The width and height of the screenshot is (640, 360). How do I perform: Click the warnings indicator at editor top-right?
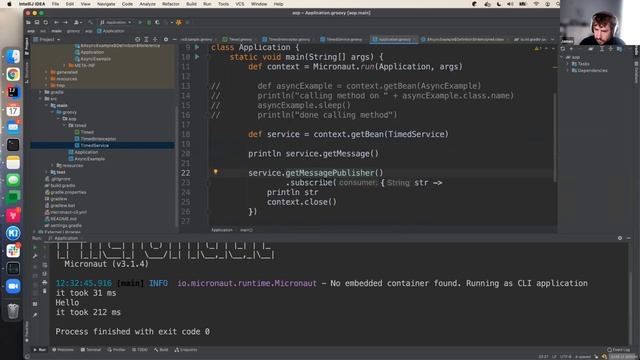point(539,49)
